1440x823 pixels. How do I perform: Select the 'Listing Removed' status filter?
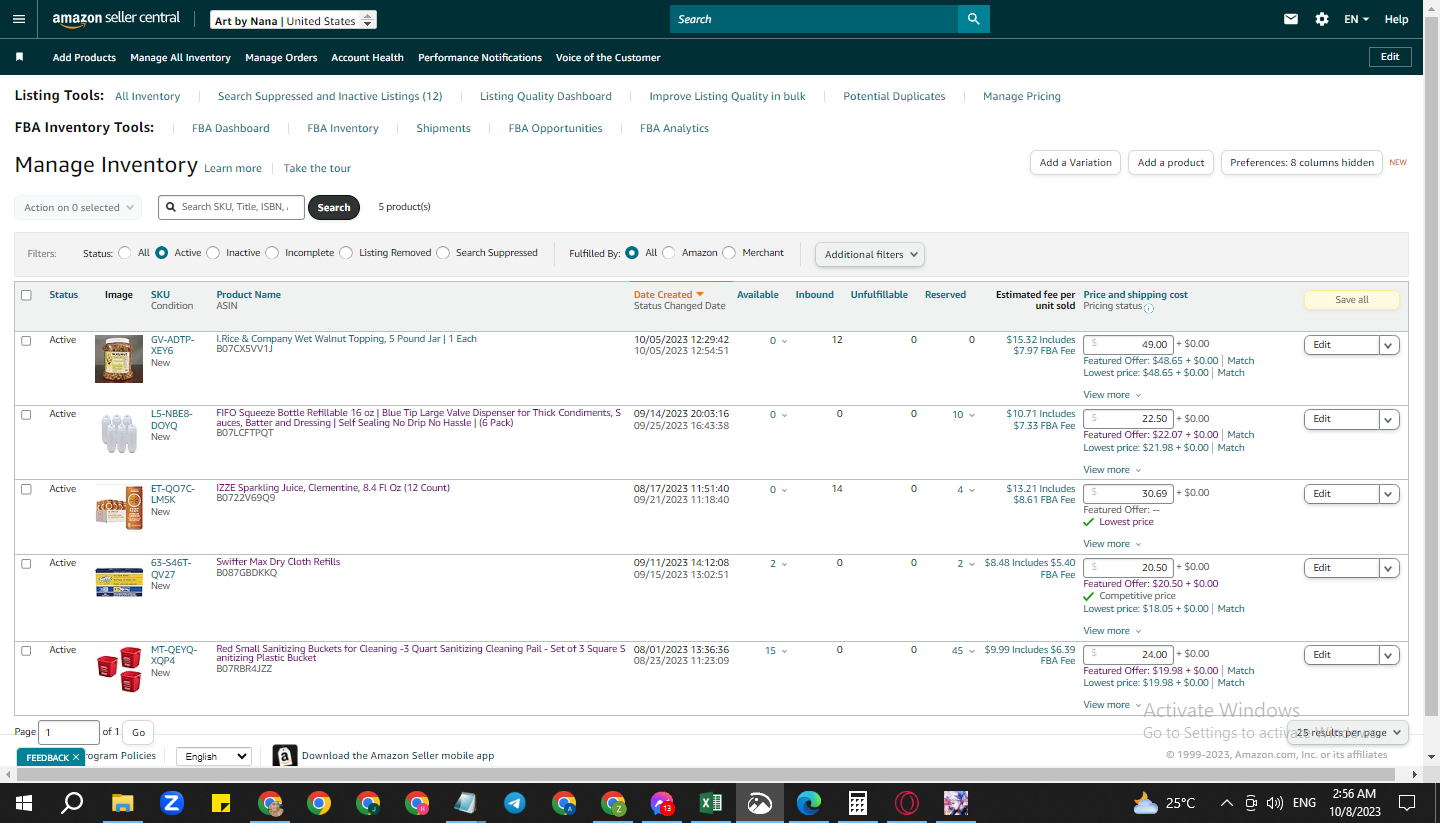(346, 253)
